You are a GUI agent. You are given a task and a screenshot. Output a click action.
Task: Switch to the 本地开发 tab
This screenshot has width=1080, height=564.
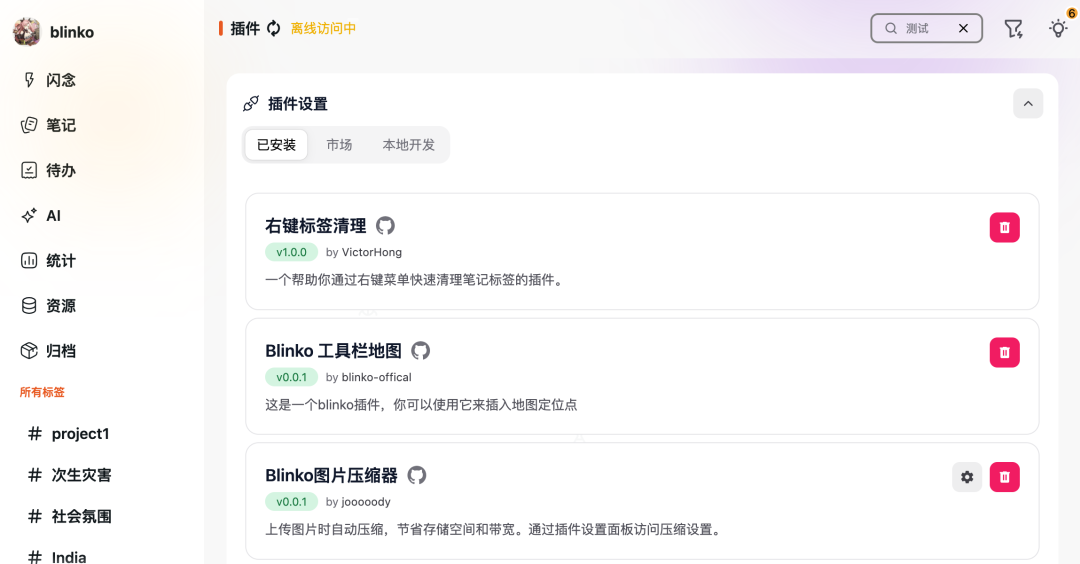408,145
